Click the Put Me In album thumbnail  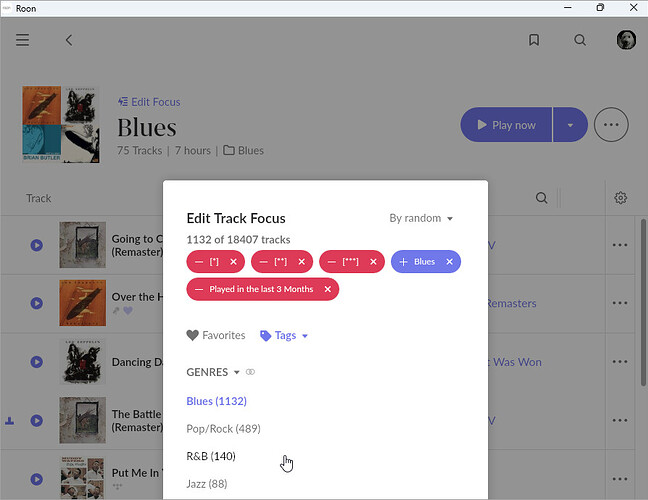tap(82, 478)
